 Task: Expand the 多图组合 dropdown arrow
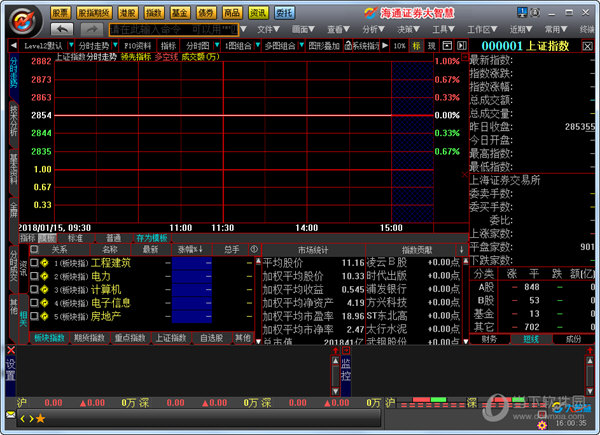[302, 46]
